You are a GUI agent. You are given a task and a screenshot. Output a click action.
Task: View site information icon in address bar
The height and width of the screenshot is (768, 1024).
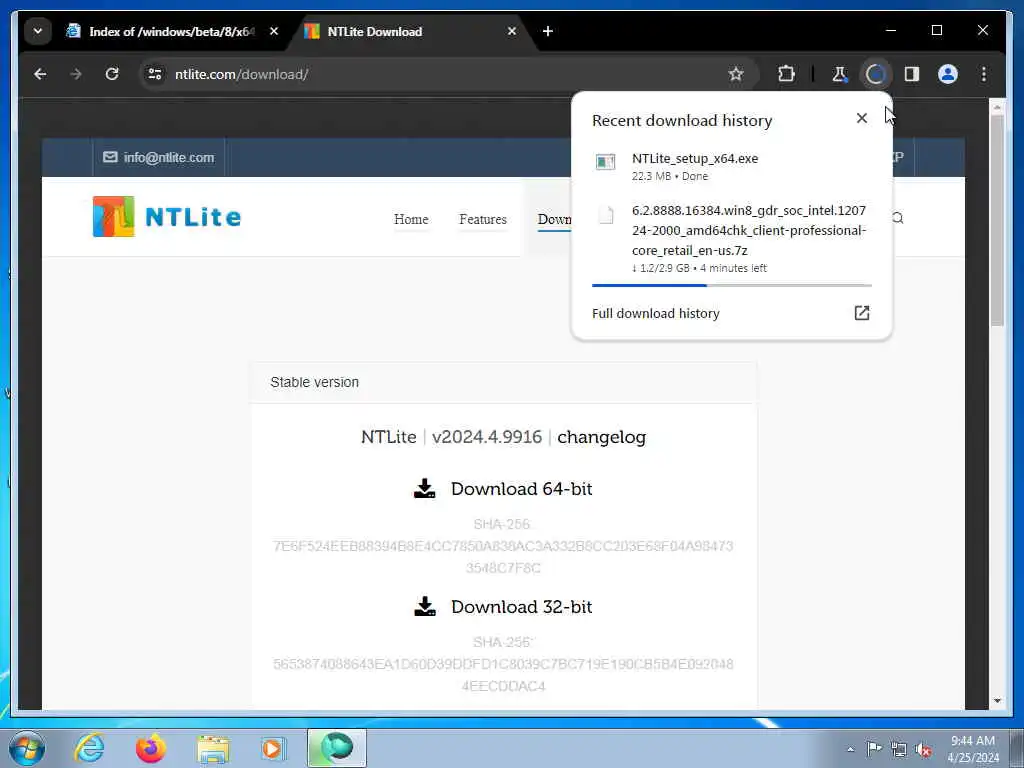(155, 74)
